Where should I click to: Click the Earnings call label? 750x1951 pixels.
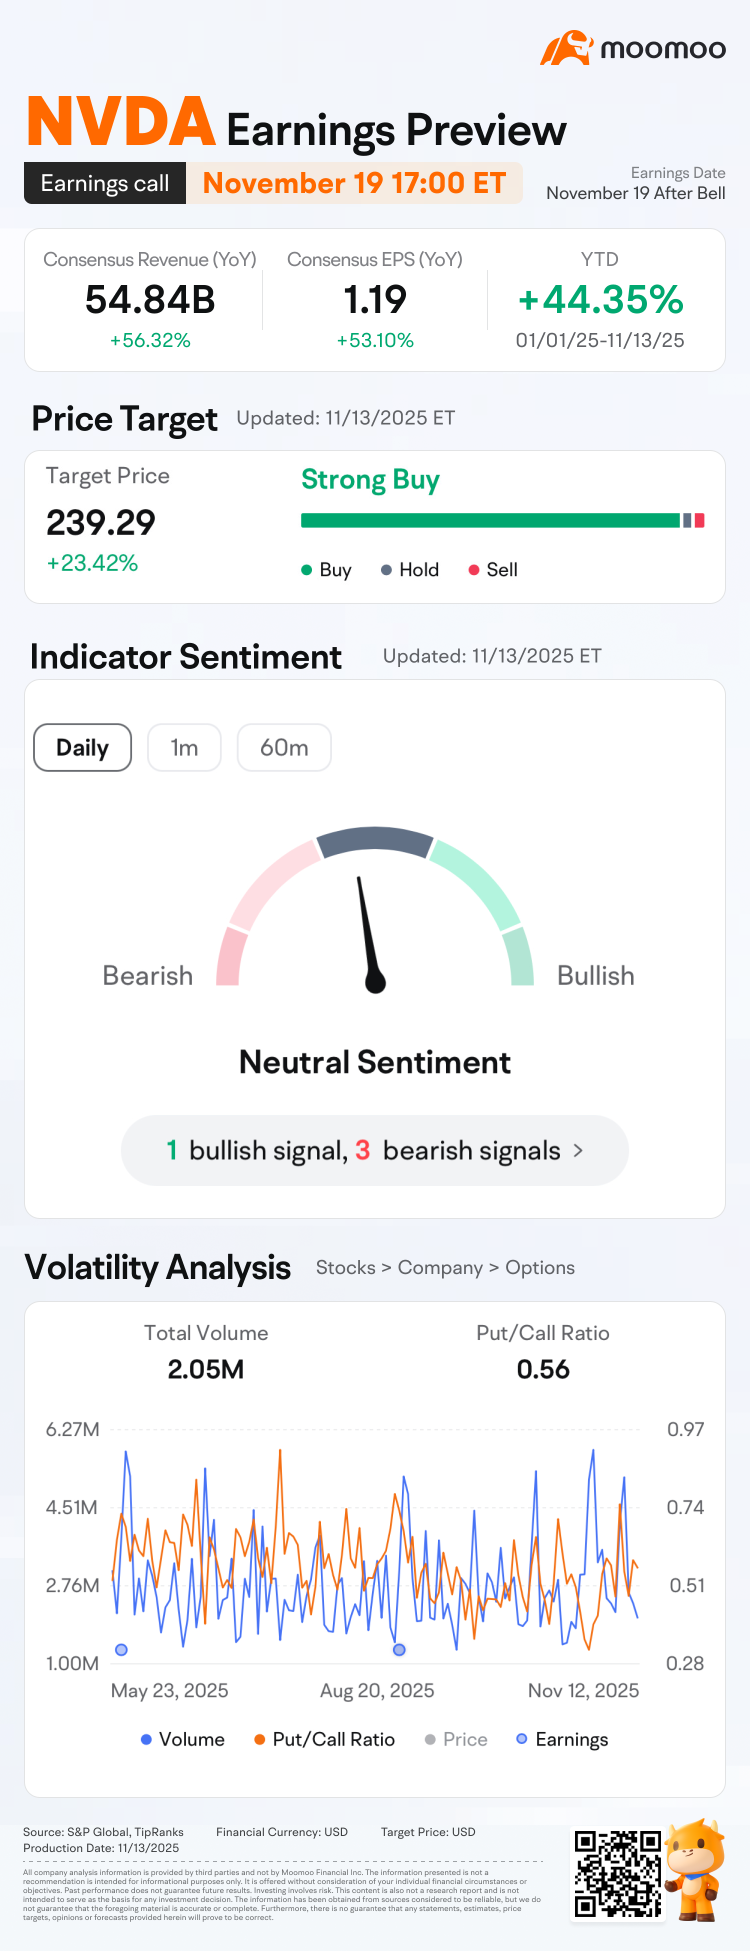click(x=103, y=183)
